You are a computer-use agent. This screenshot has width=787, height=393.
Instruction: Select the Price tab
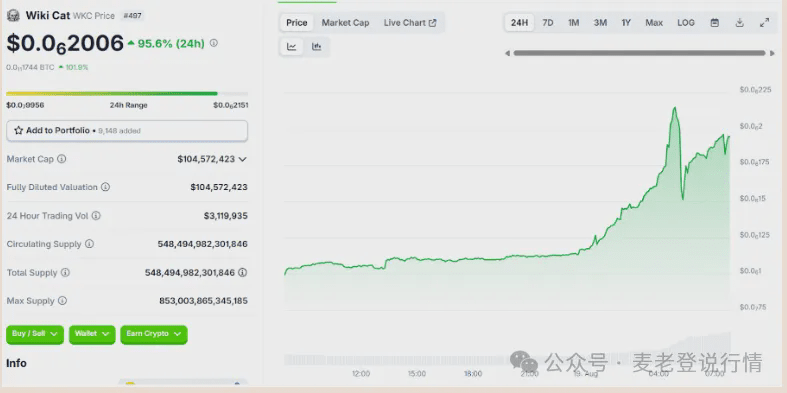[297, 23]
